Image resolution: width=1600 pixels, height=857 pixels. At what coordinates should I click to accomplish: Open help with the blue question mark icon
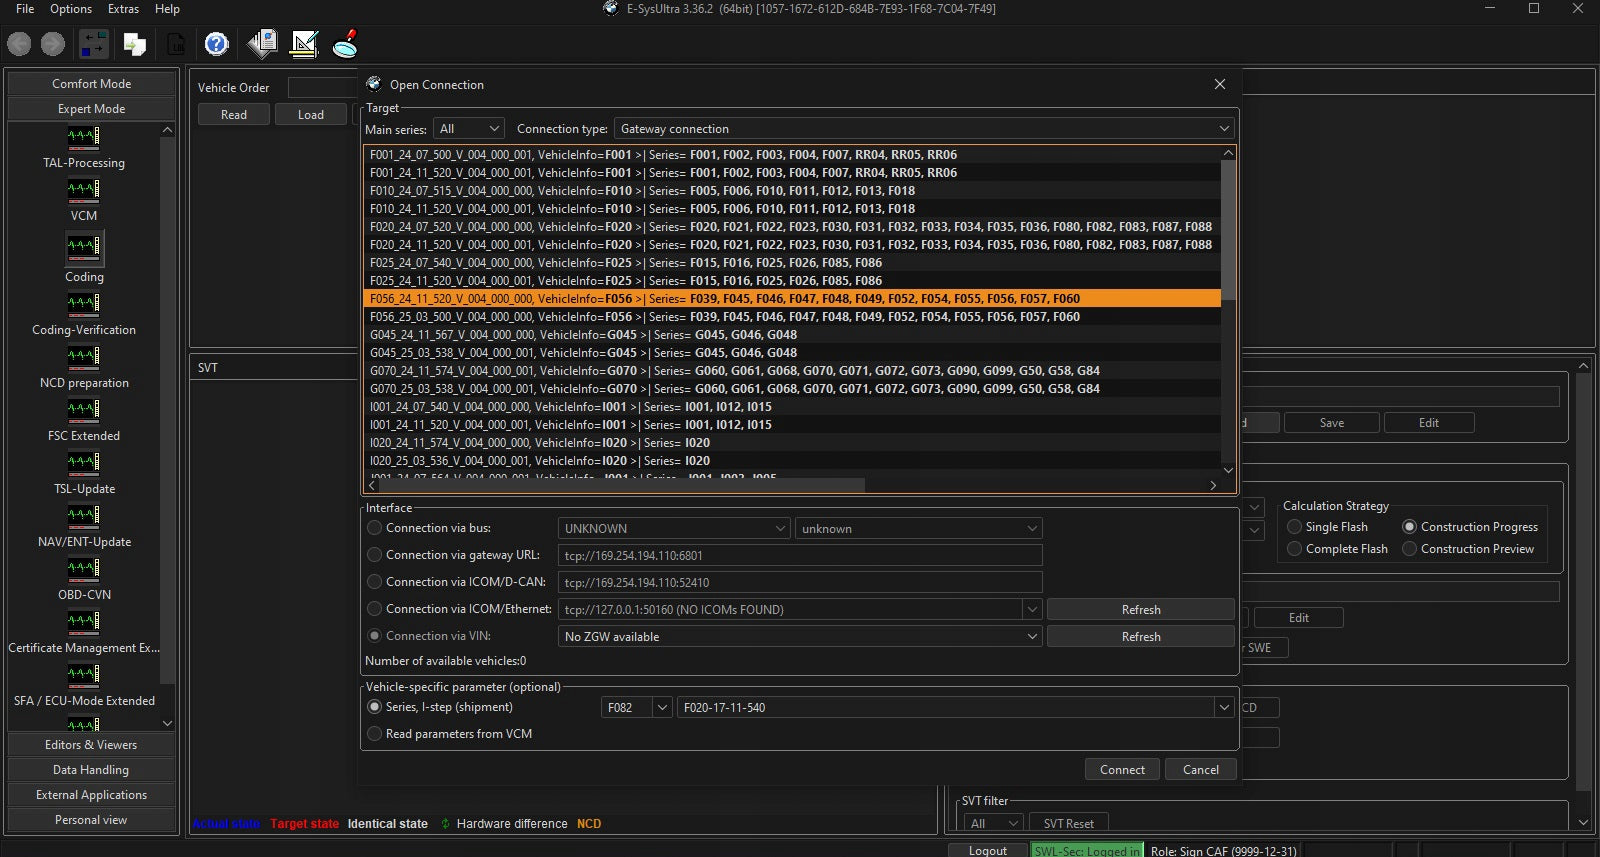[x=217, y=44]
